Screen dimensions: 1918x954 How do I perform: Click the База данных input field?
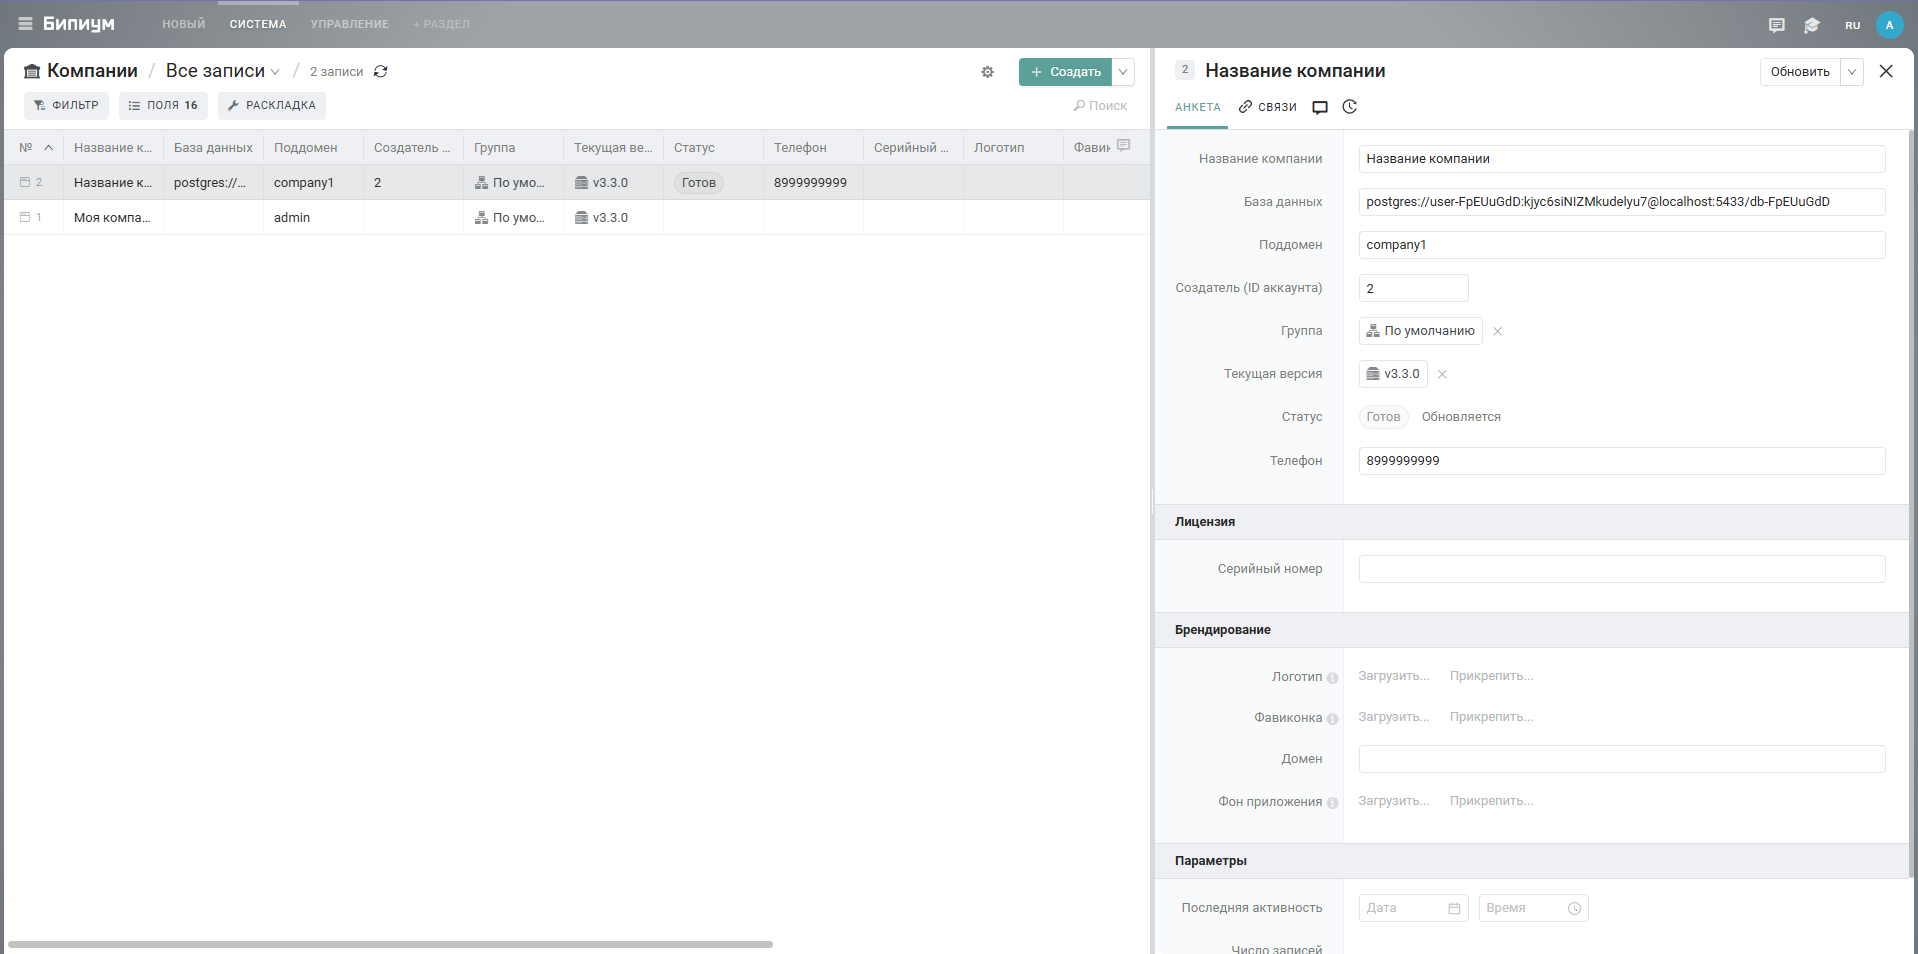pos(1622,202)
